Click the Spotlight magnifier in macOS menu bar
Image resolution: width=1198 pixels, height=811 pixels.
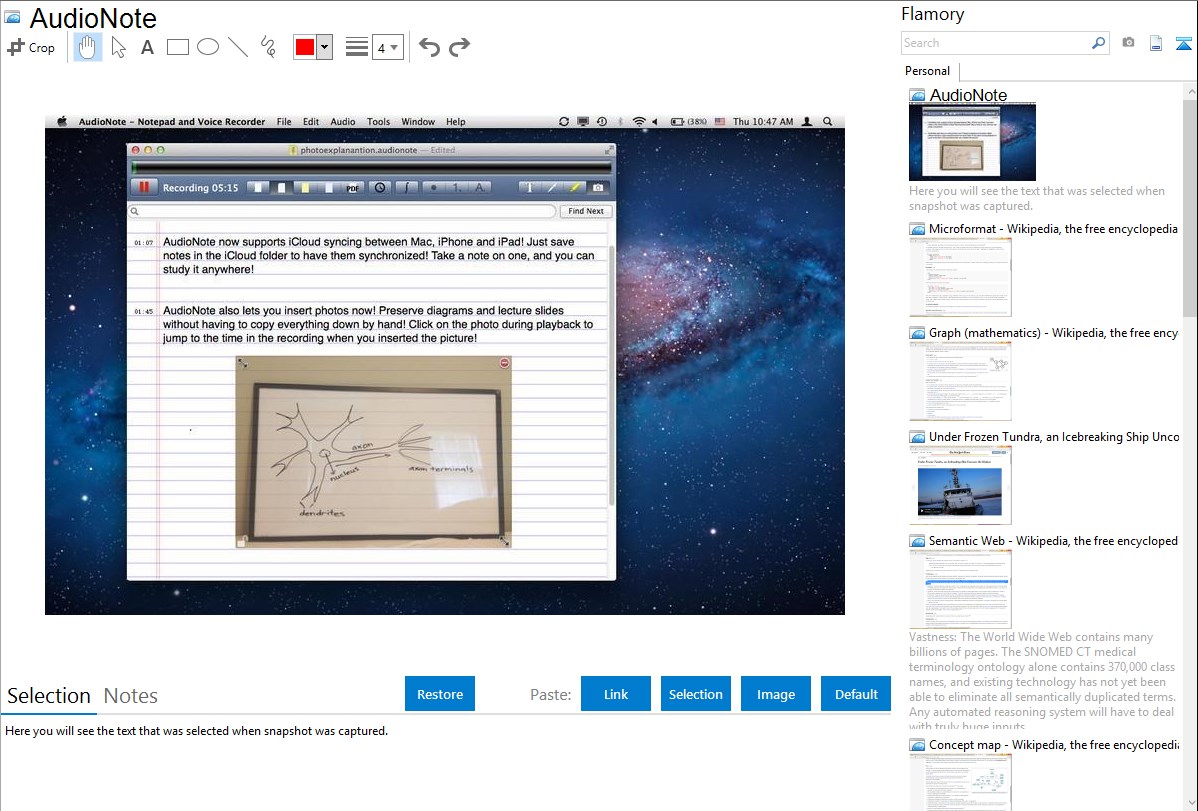tap(827, 122)
